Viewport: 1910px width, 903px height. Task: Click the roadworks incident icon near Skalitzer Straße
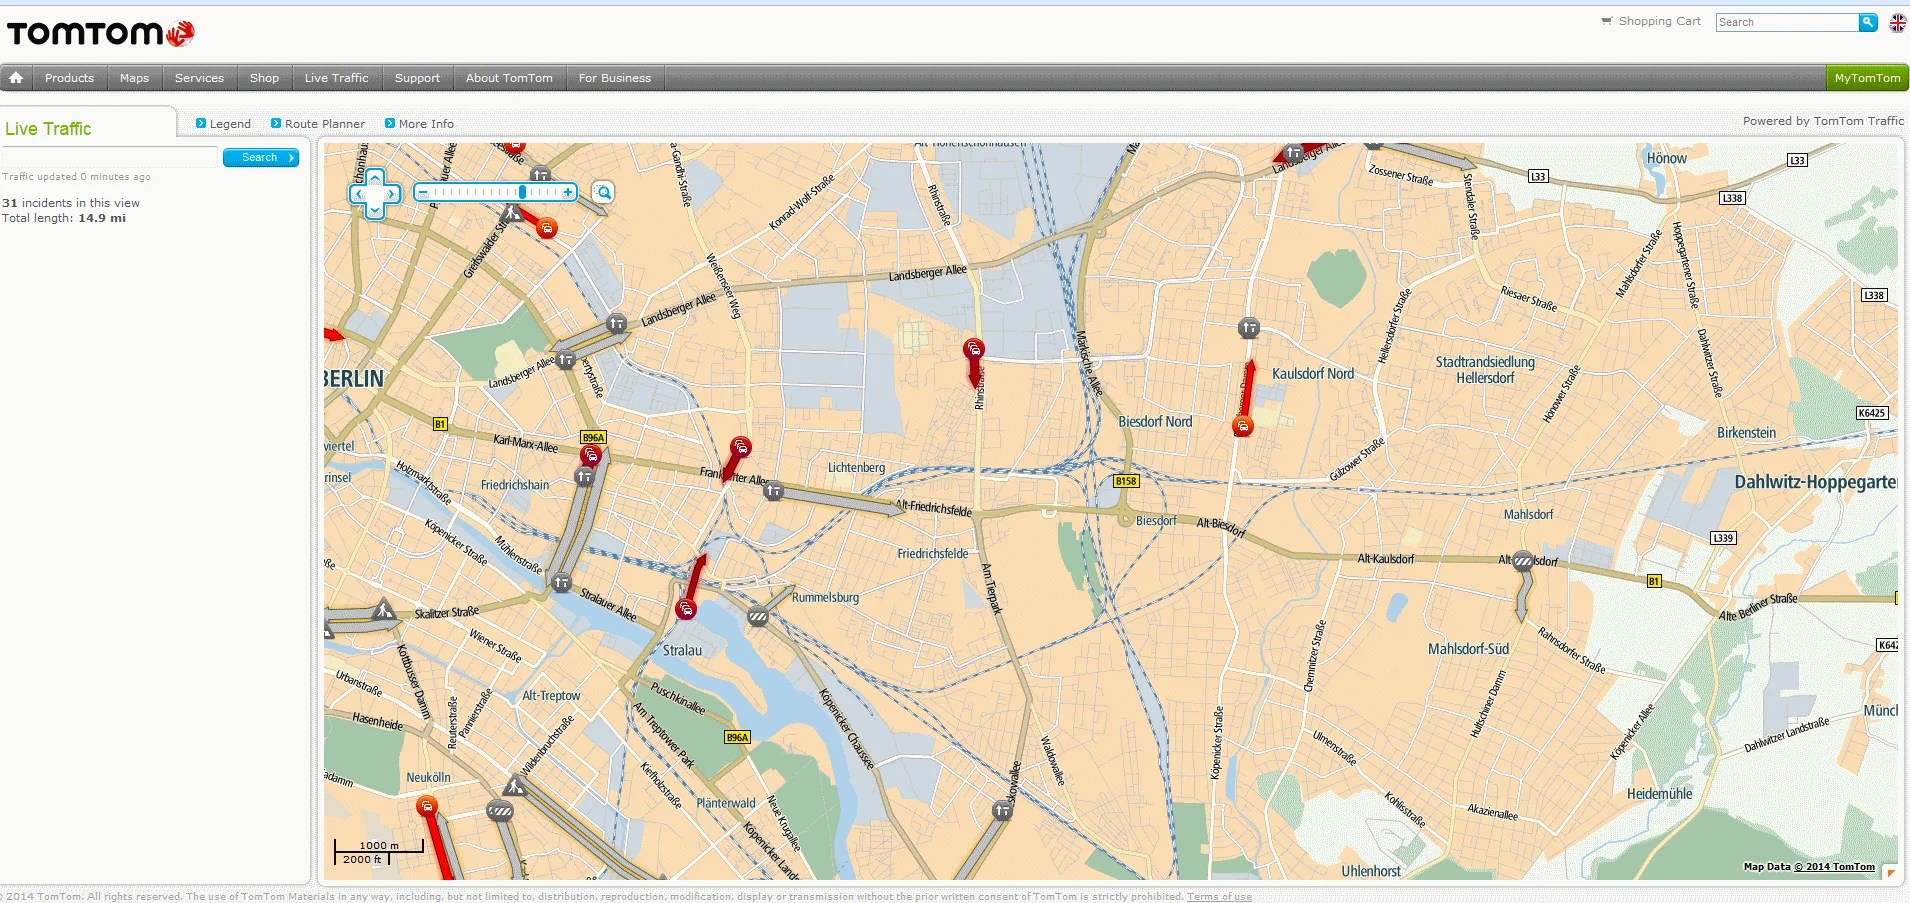(383, 608)
